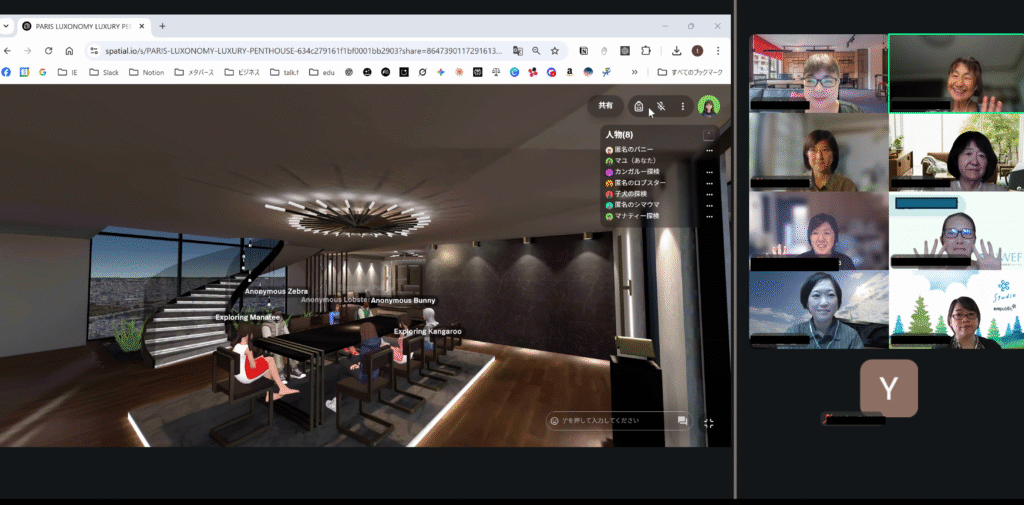Toggle the muted microphone in Spatial

661,105
